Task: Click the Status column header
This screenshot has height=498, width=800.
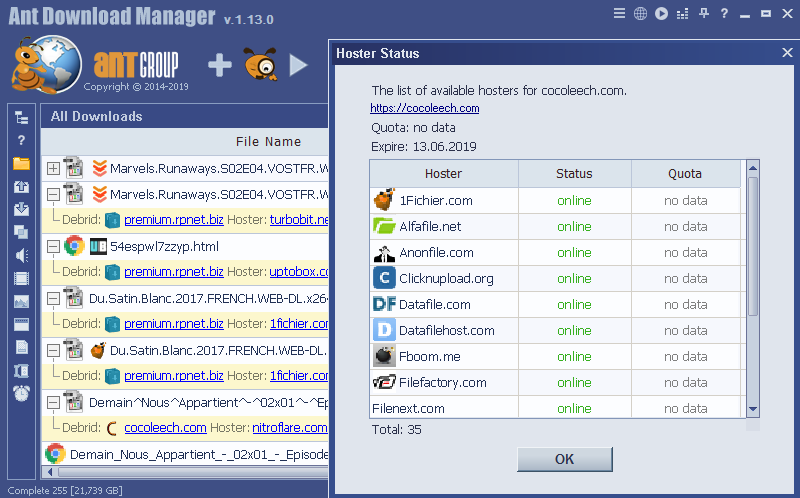Action: click(574, 173)
